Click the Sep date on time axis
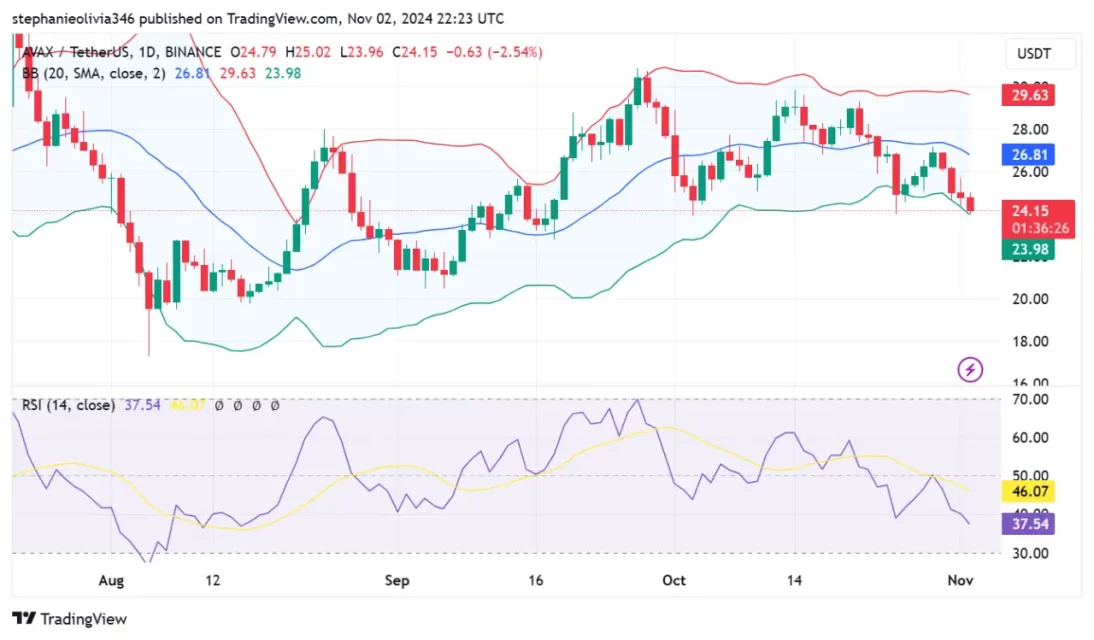The width and height of the screenshot is (1094, 640). [x=397, y=581]
